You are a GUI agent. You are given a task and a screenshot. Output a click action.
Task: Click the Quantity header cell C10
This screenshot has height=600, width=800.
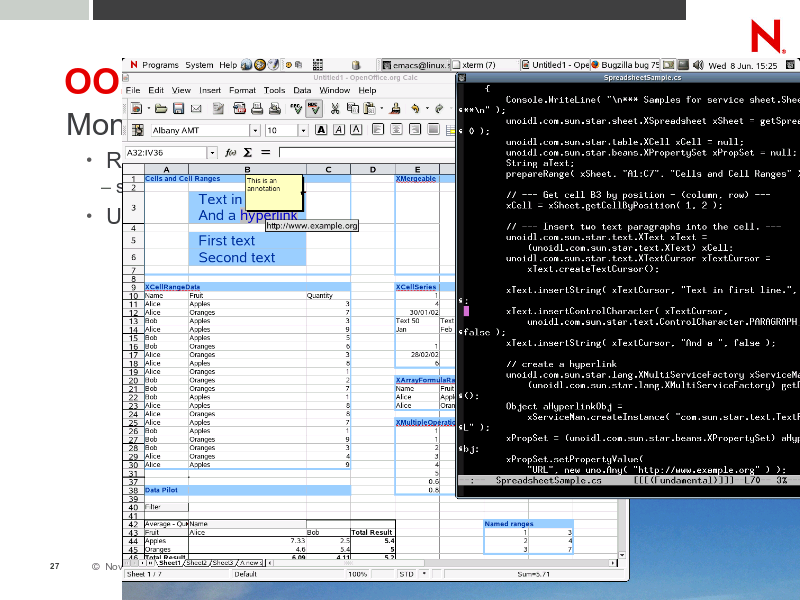[328, 295]
